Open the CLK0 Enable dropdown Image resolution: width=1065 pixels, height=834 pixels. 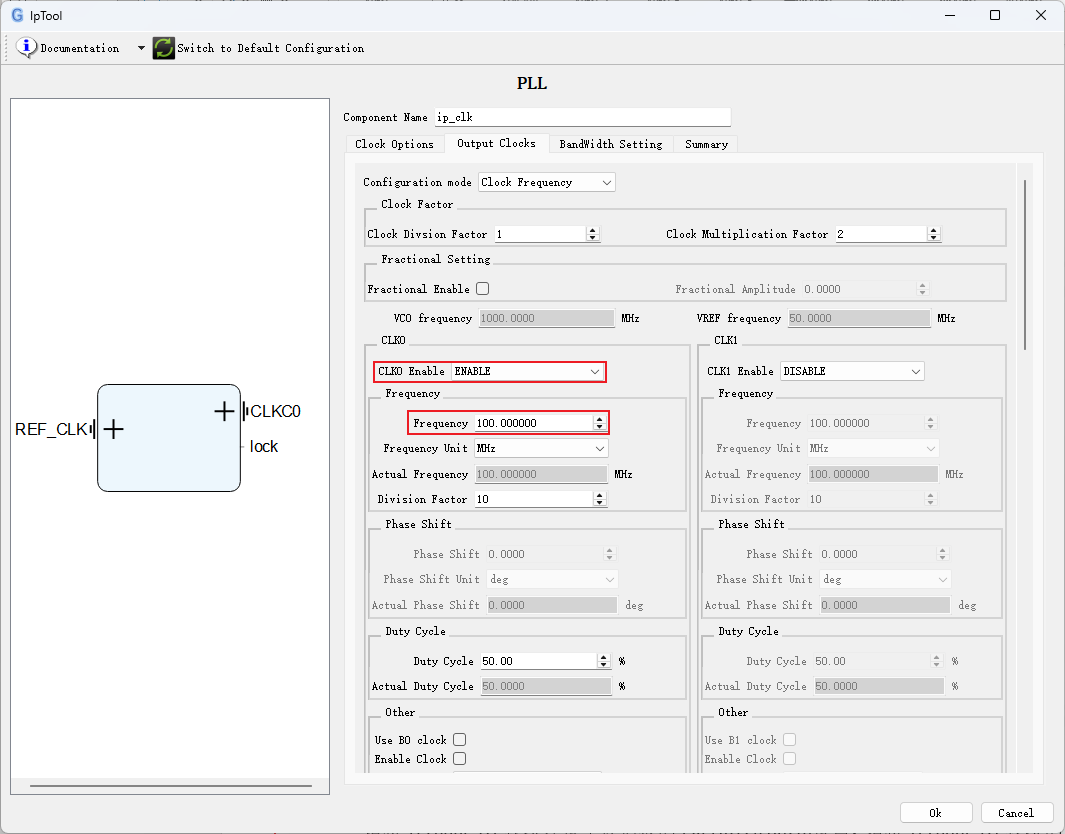coord(528,371)
